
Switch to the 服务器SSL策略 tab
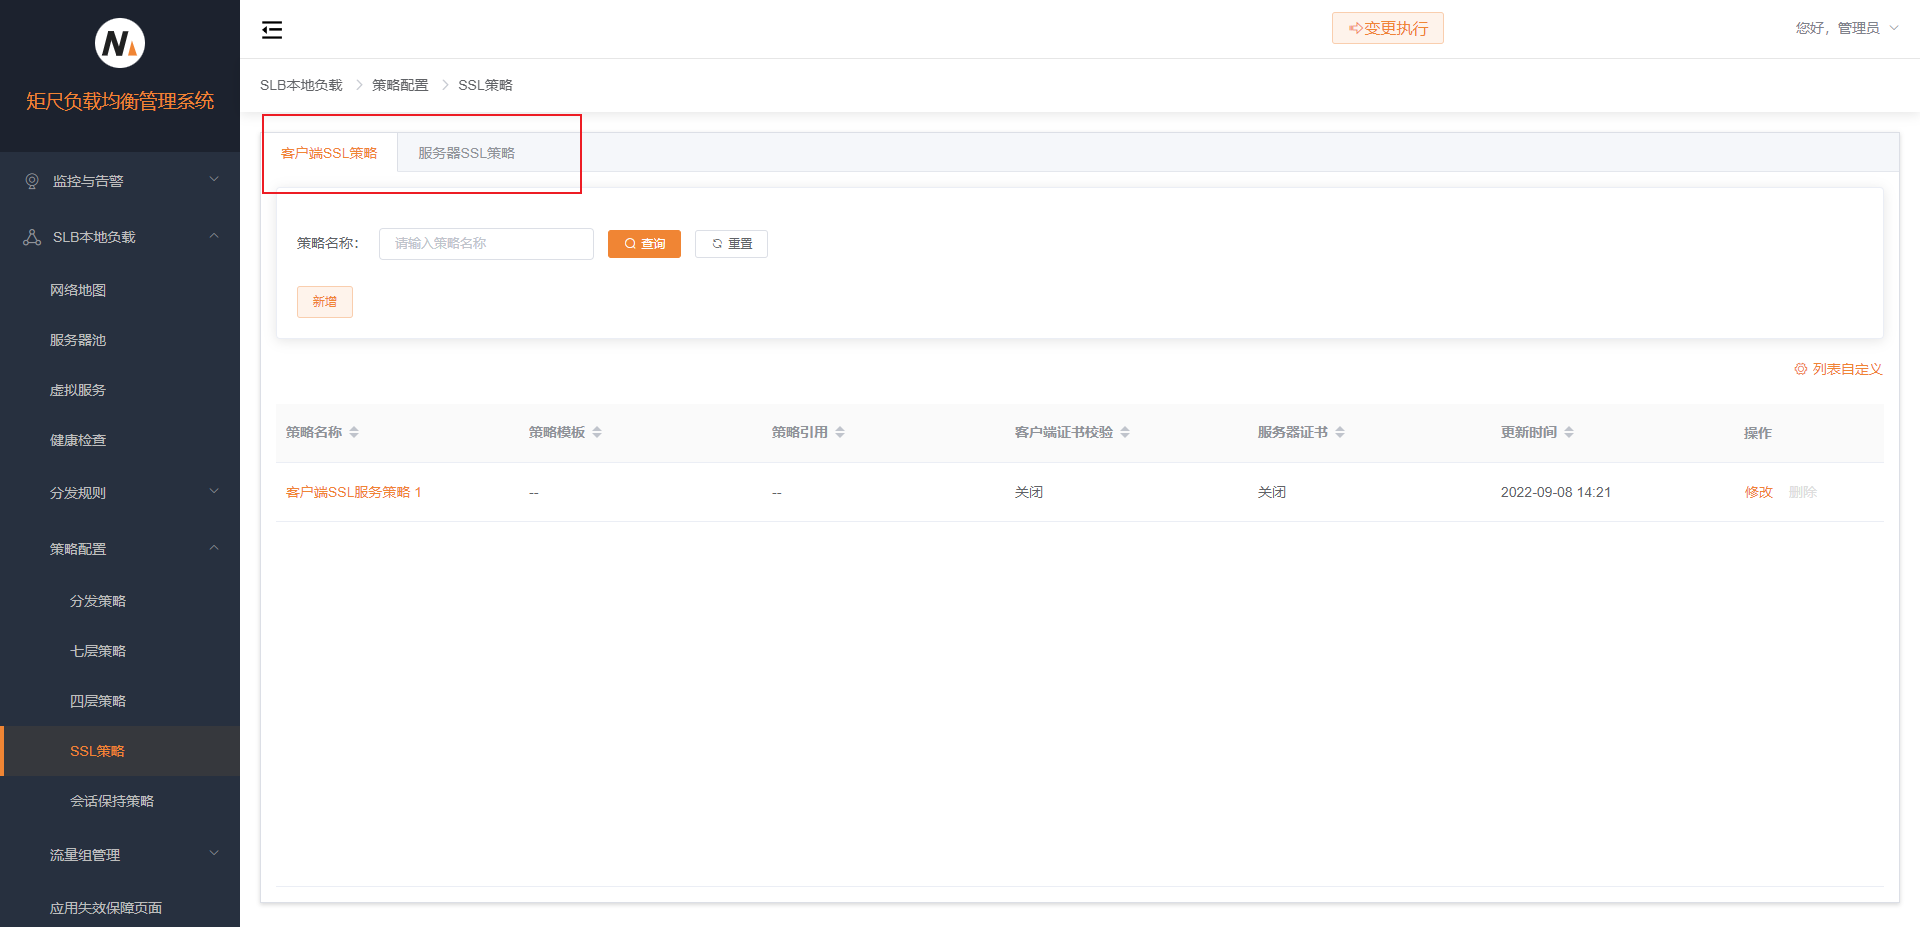[x=466, y=153]
